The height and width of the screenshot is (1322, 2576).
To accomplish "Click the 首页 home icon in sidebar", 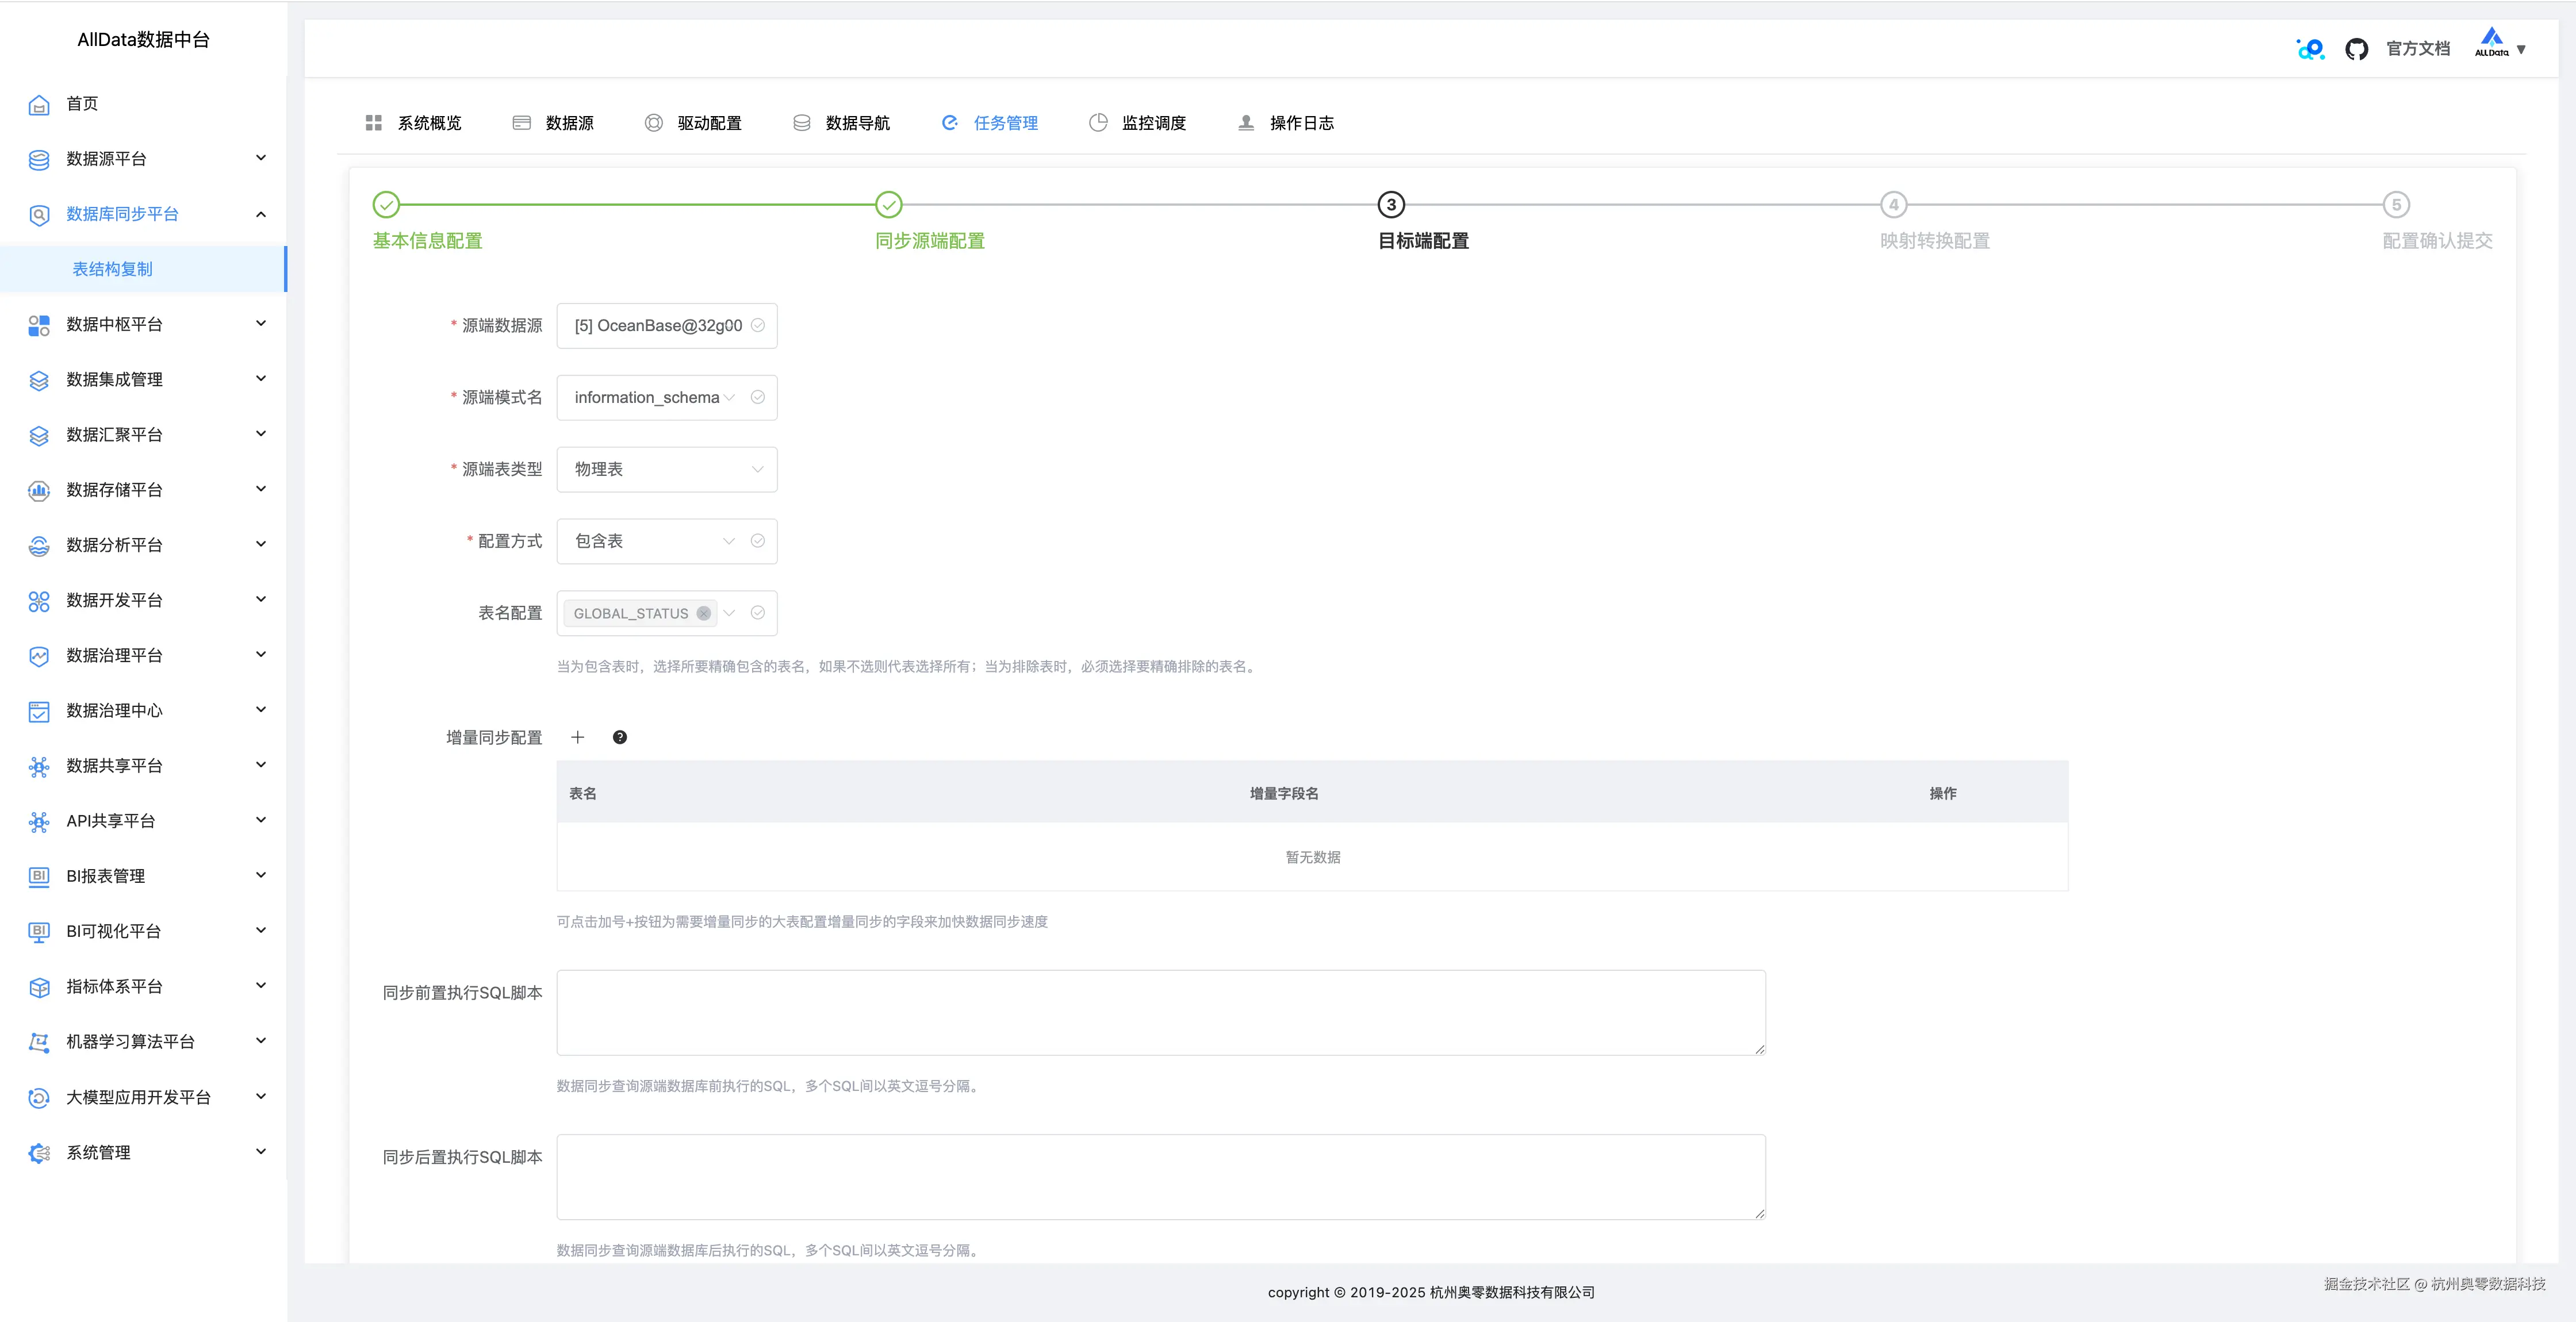I will coord(39,104).
